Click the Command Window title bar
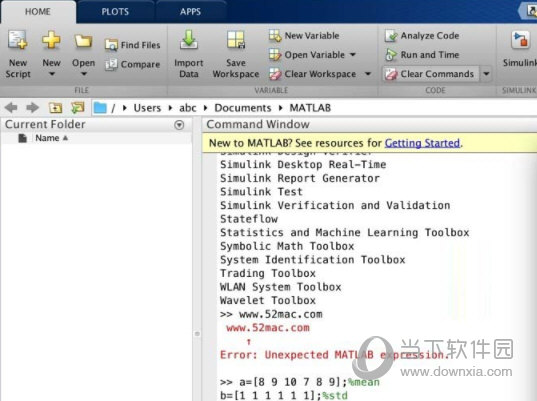 (x=370, y=124)
